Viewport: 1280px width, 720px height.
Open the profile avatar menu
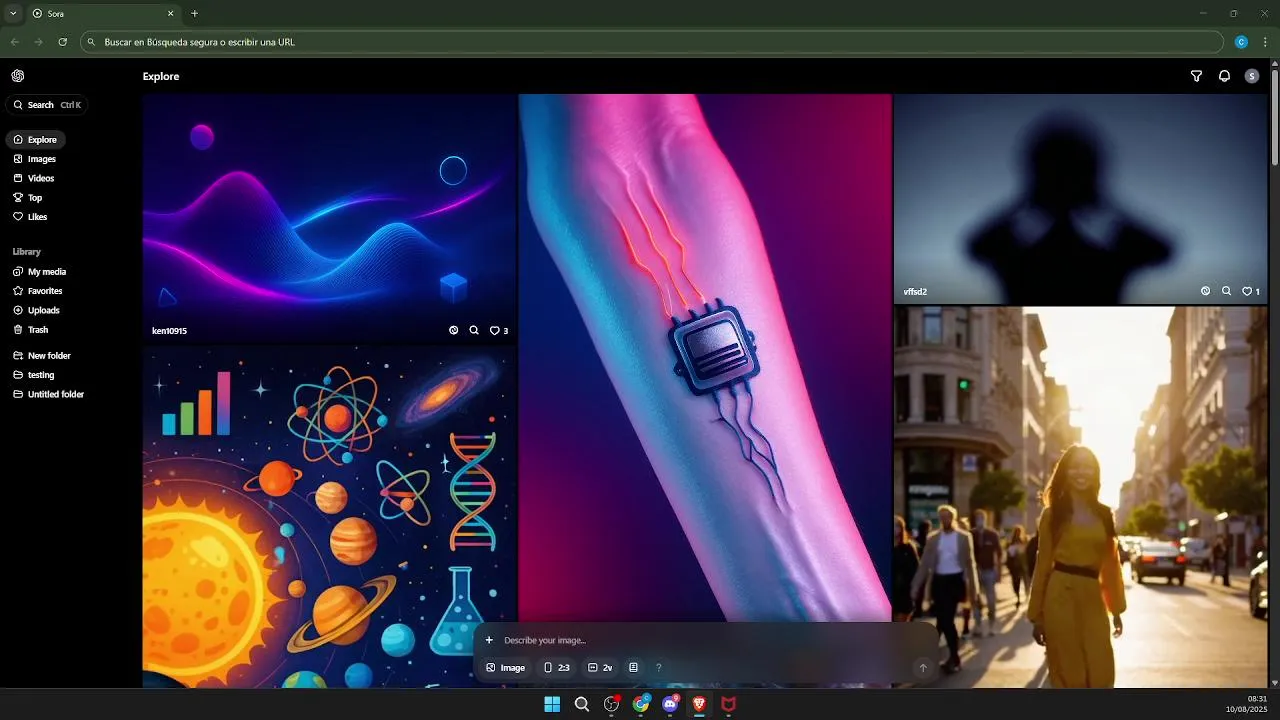1252,76
